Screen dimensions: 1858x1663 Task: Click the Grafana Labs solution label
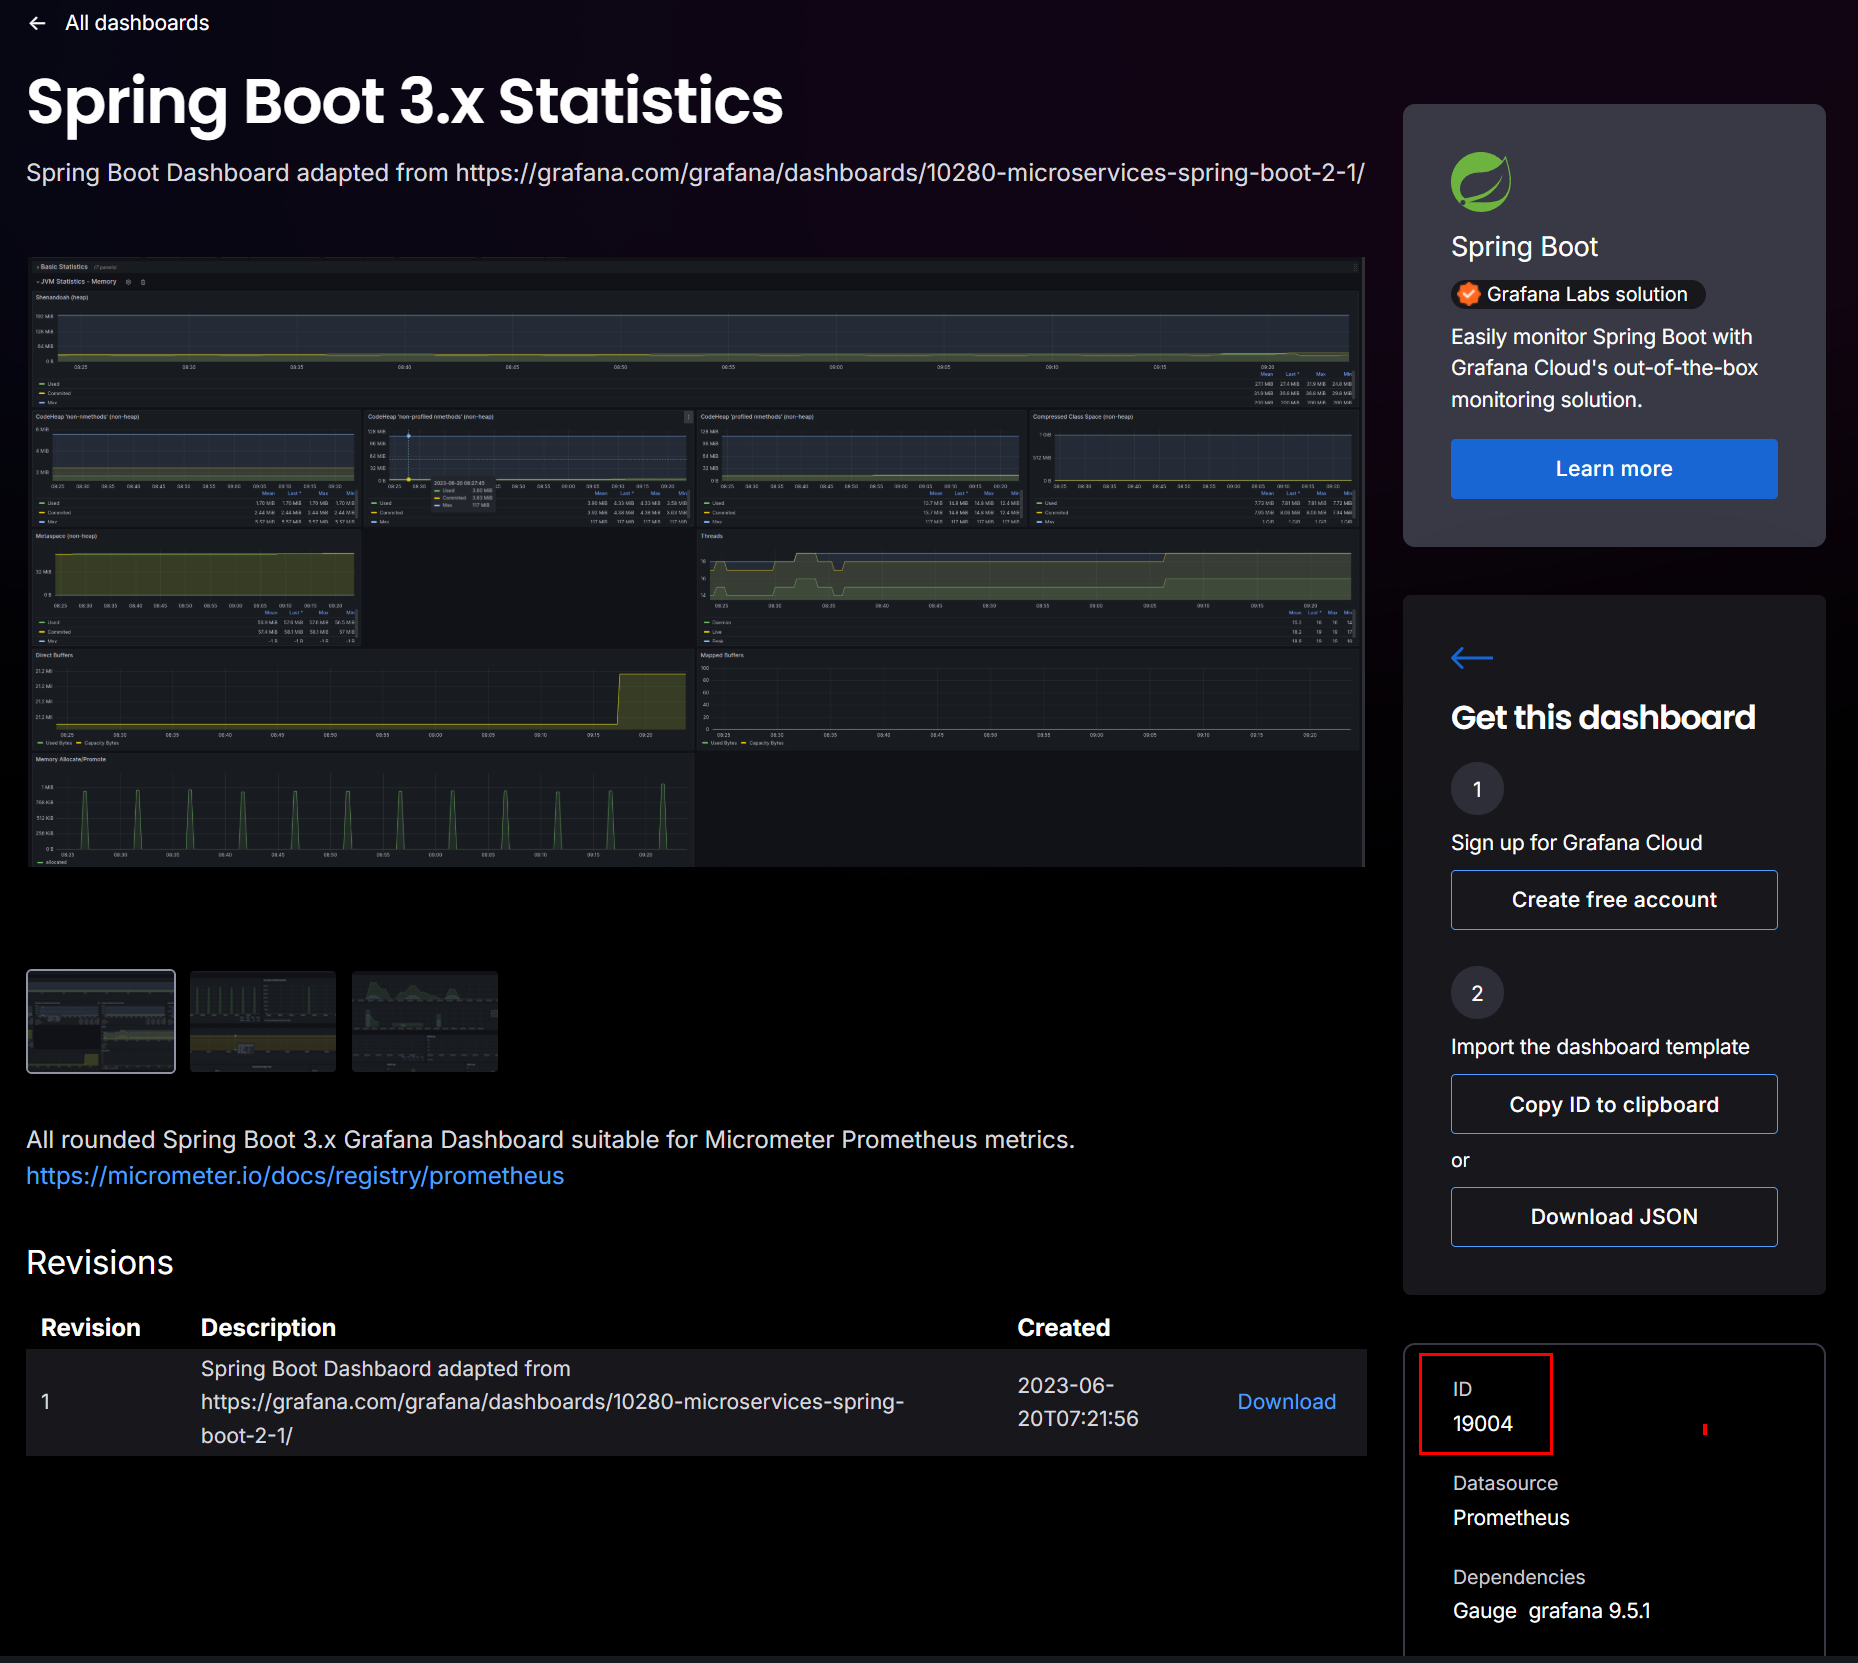pyautogui.click(x=1587, y=294)
